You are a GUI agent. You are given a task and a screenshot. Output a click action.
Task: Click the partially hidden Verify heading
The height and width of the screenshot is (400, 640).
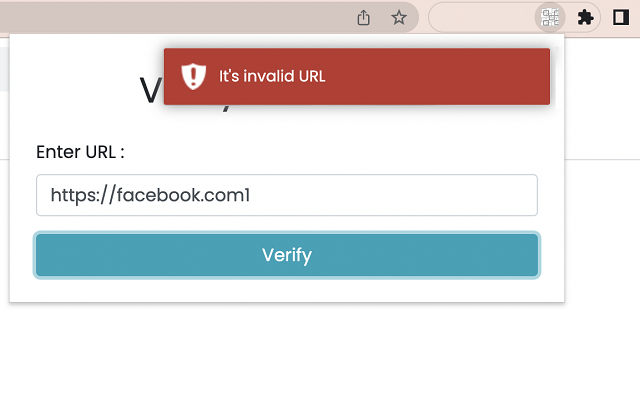pos(150,91)
